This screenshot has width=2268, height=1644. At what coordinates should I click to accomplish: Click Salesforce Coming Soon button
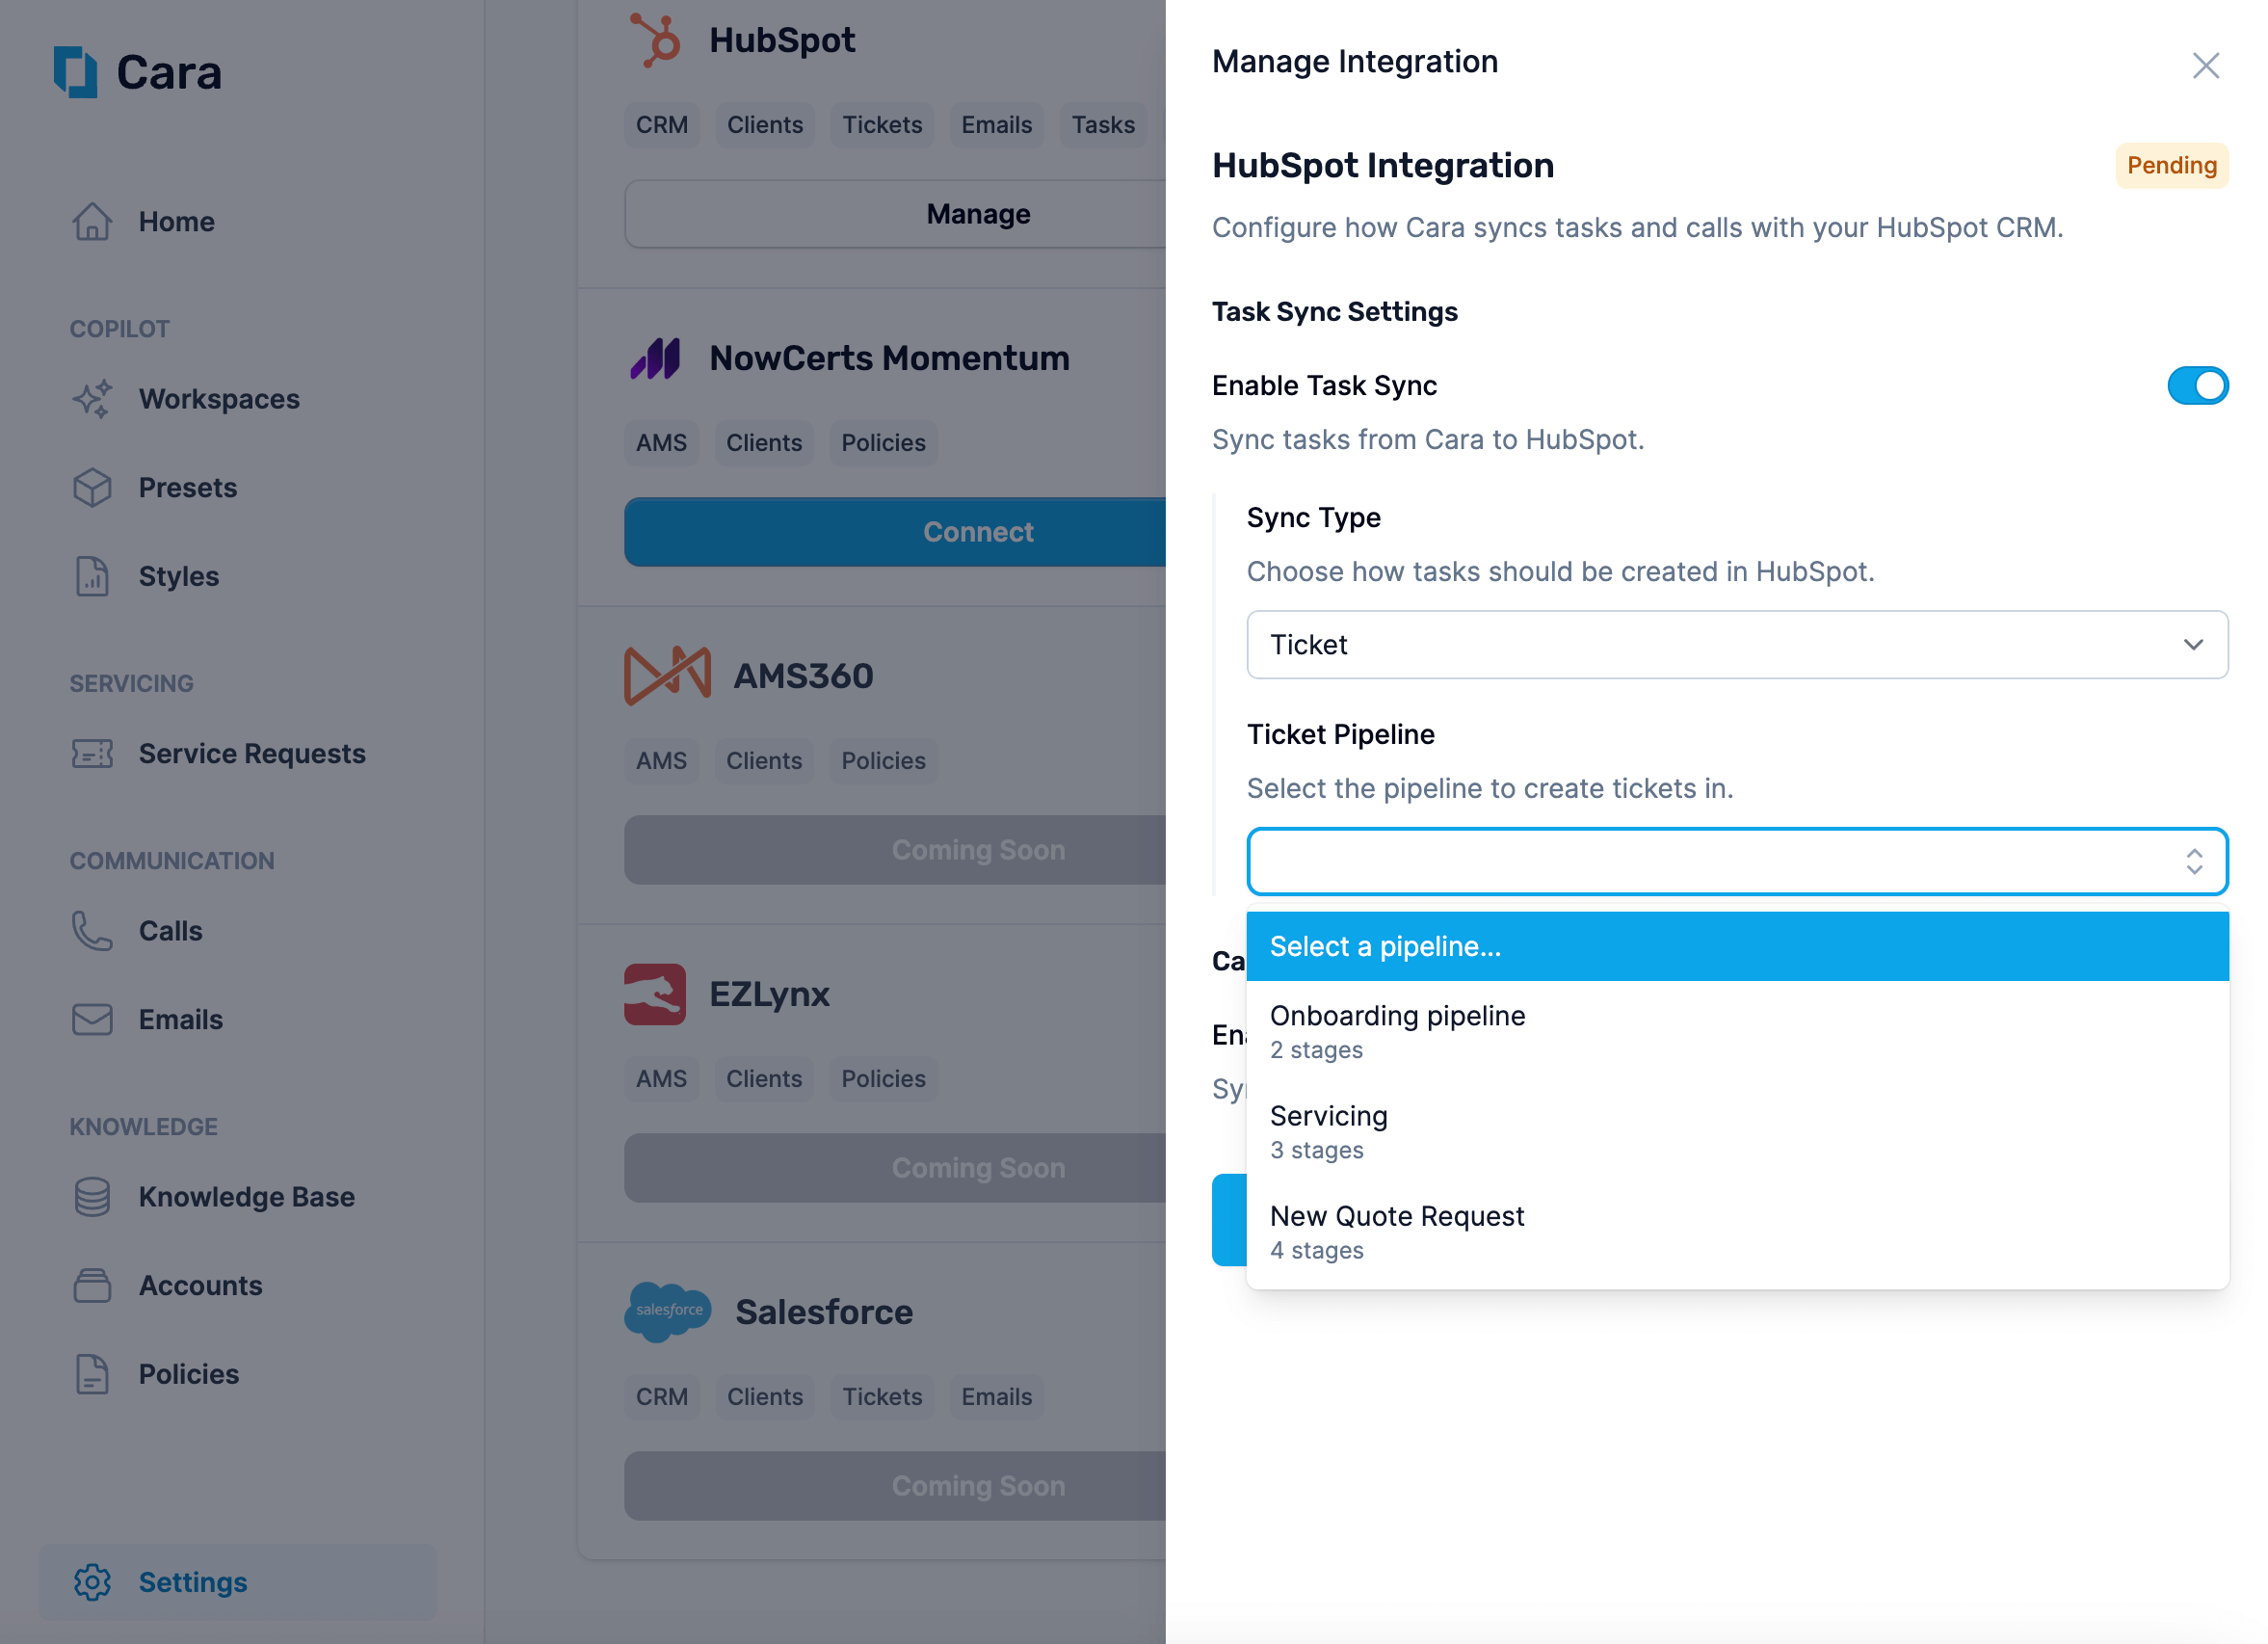point(895,1486)
